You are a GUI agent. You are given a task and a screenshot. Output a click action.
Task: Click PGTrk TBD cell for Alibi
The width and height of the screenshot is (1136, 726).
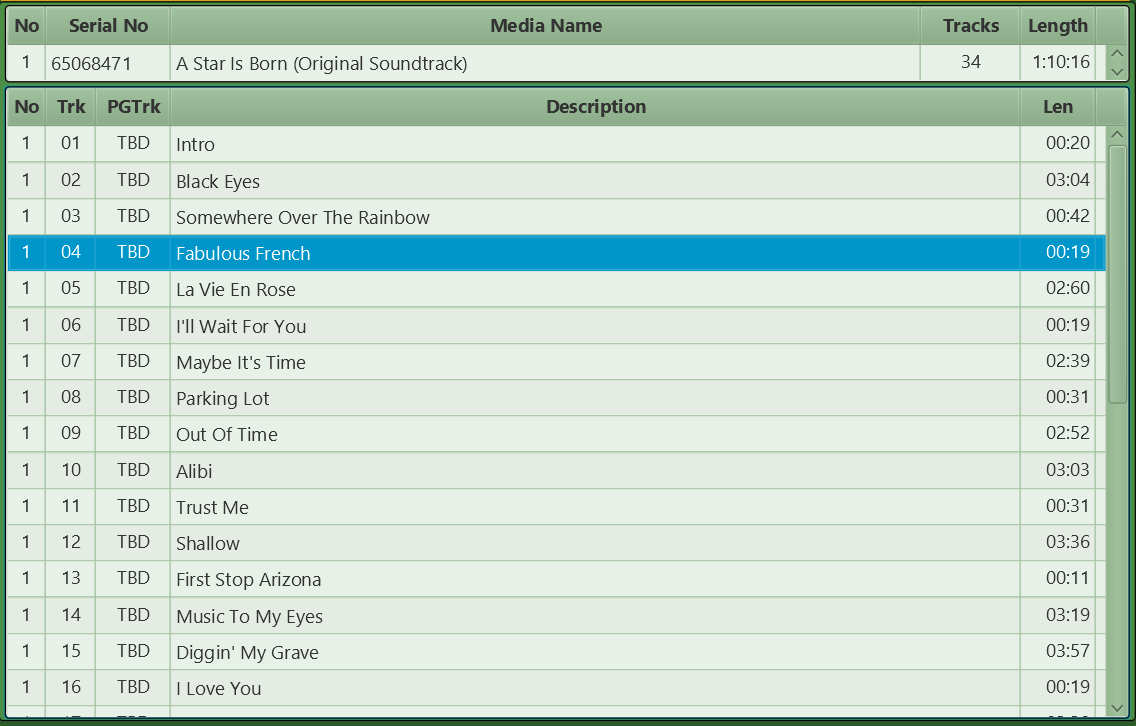pyautogui.click(x=133, y=470)
